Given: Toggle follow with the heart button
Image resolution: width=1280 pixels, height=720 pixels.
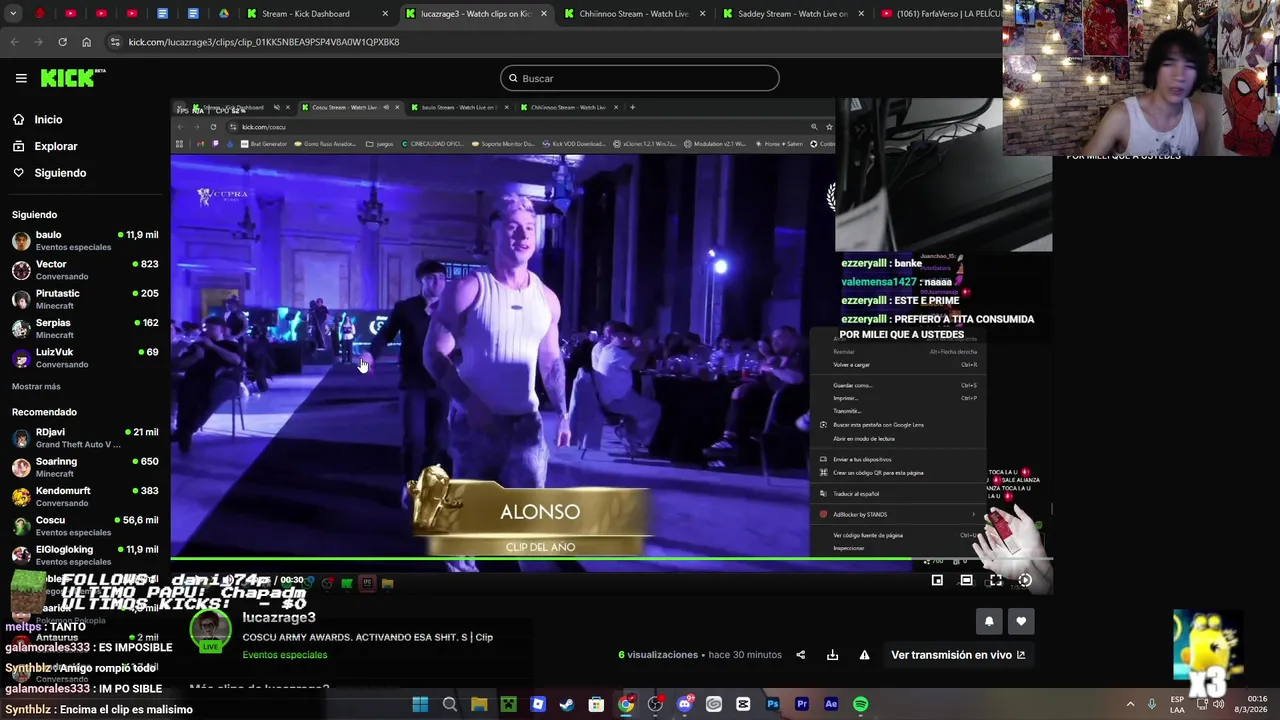Looking at the screenshot, I should pyautogui.click(x=1021, y=621).
